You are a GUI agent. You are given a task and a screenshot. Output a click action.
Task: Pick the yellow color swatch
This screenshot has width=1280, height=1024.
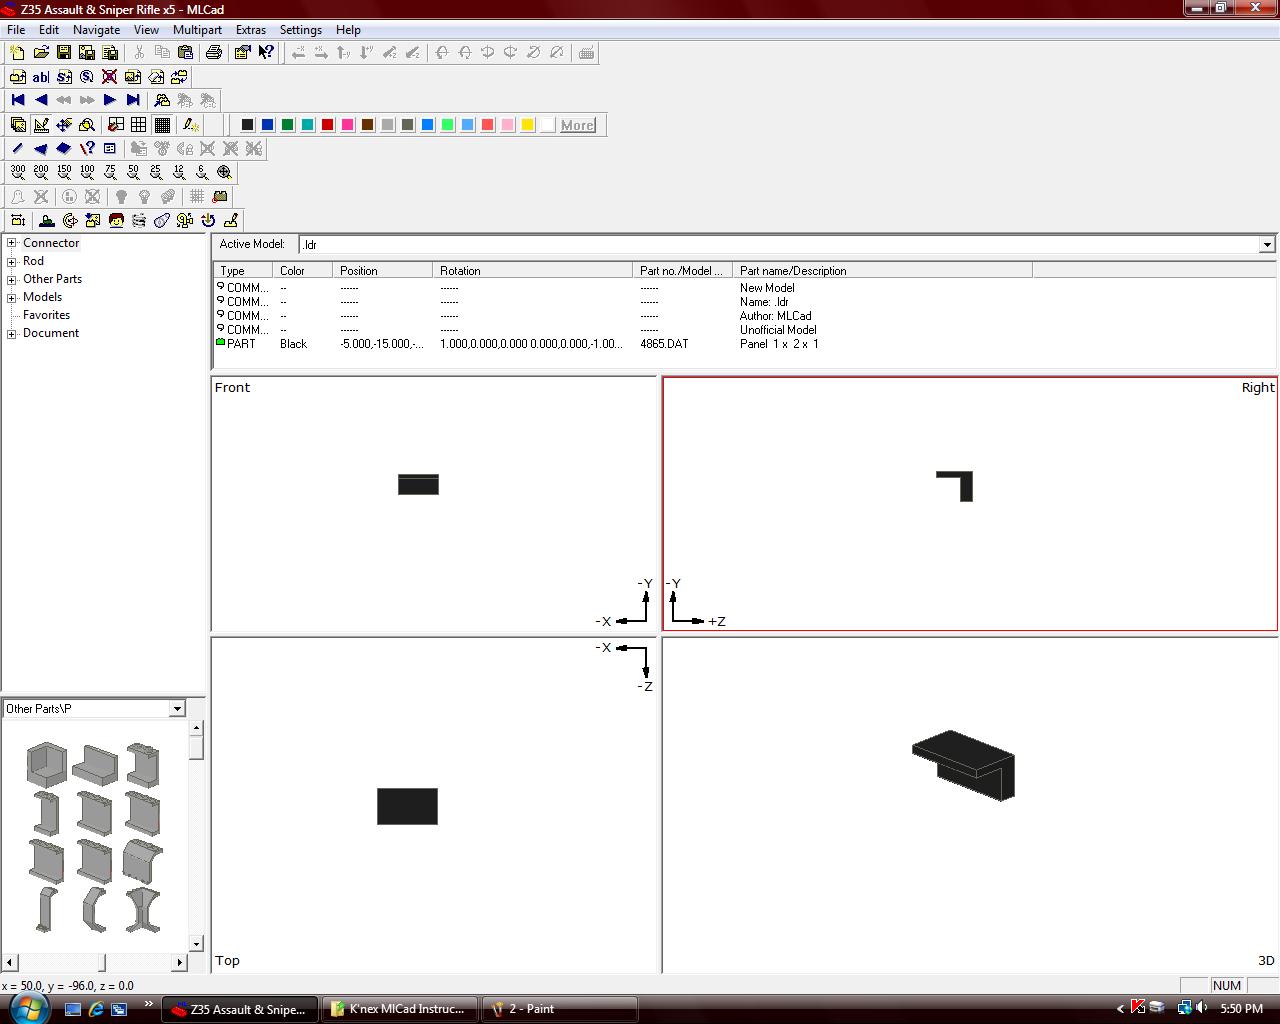coord(527,125)
